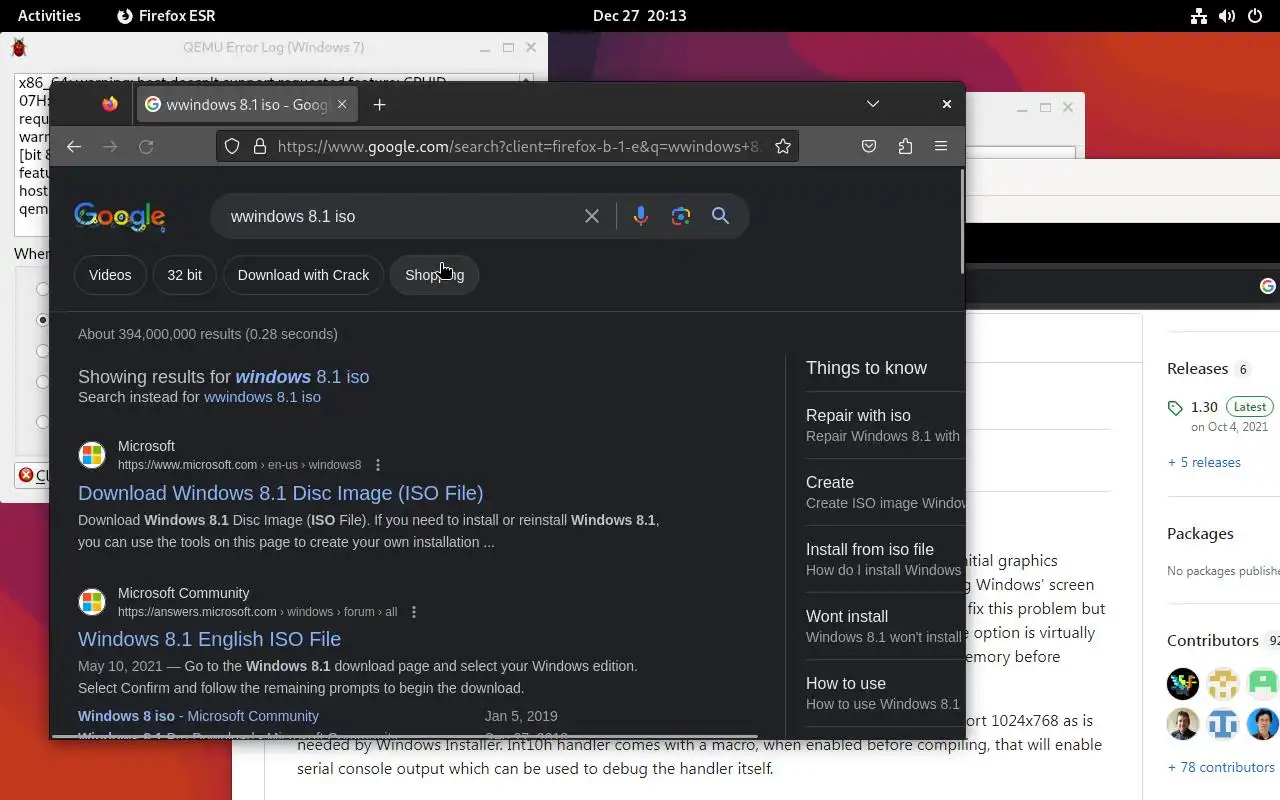Open release tag 1.30 on GitHub
1280x800 pixels.
click(1204, 407)
